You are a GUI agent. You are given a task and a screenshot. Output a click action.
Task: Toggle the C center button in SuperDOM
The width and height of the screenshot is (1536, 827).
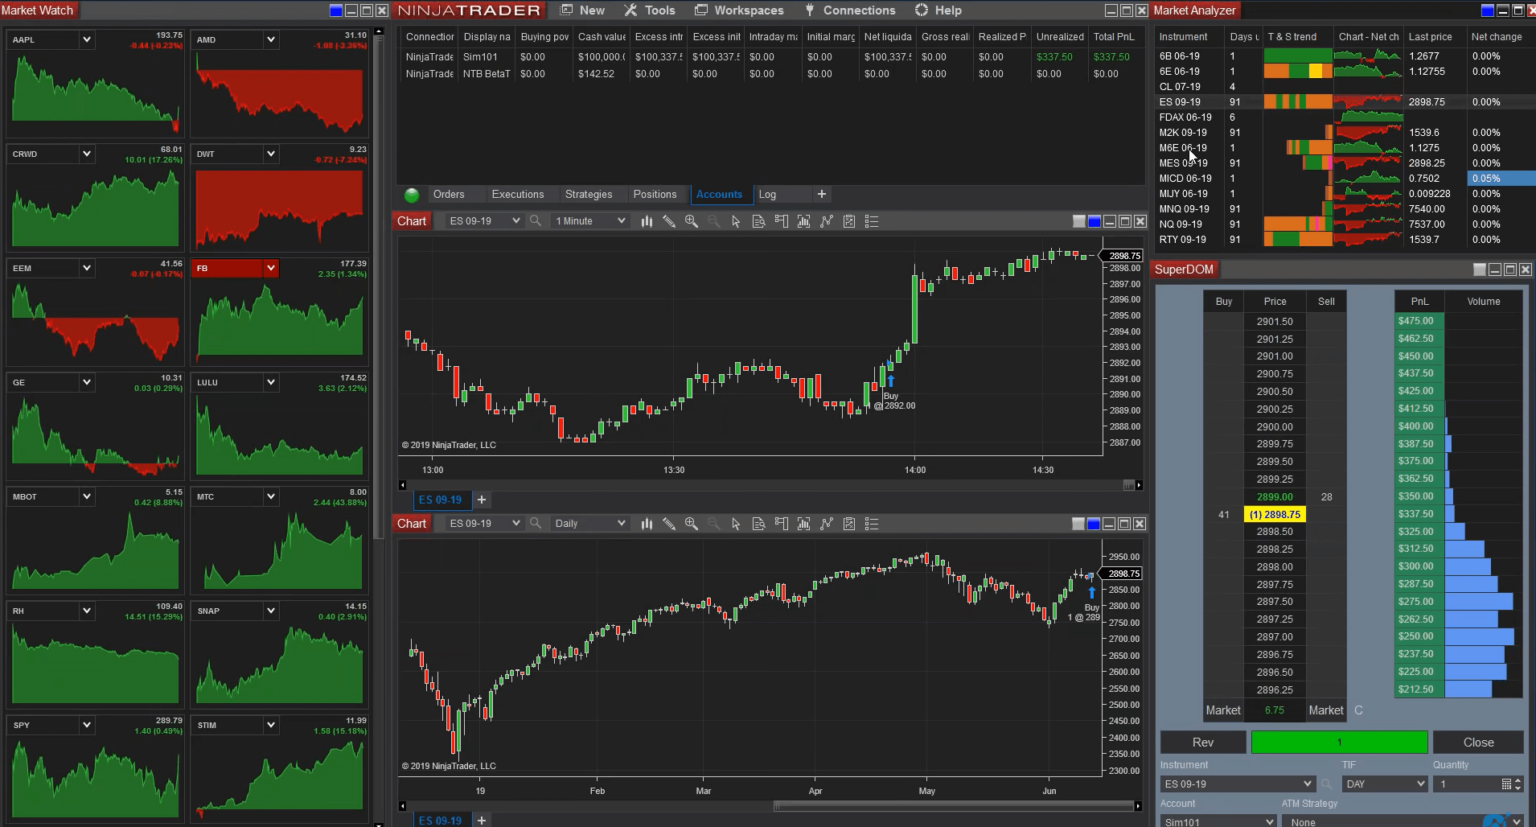pyautogui.click(x=1358, y=710)
